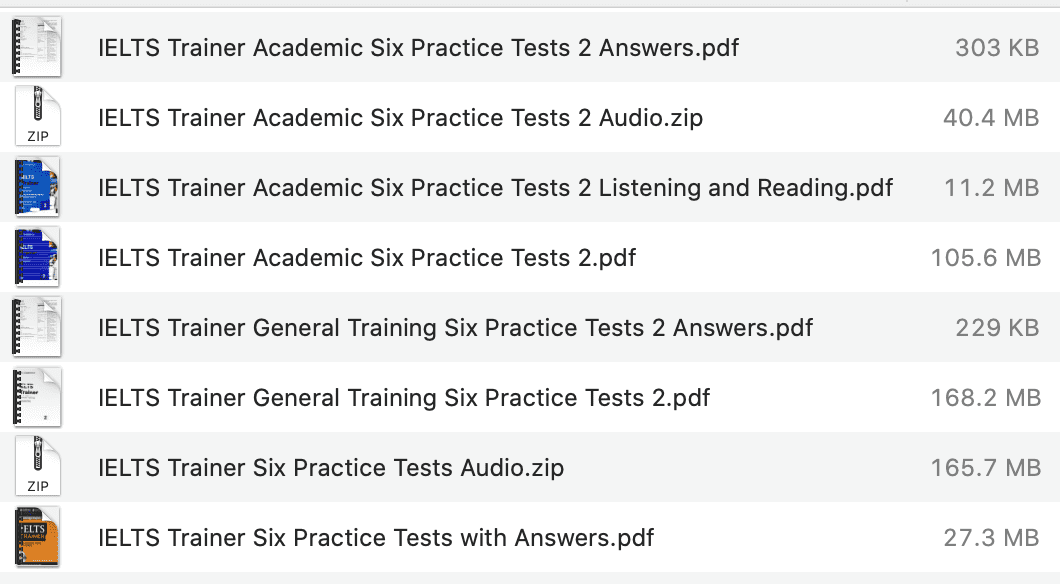1060x584 pixels.
Task: Select General Training Six Practice Tests 2 Answers.pdf
Action: [x=453, y=327]
